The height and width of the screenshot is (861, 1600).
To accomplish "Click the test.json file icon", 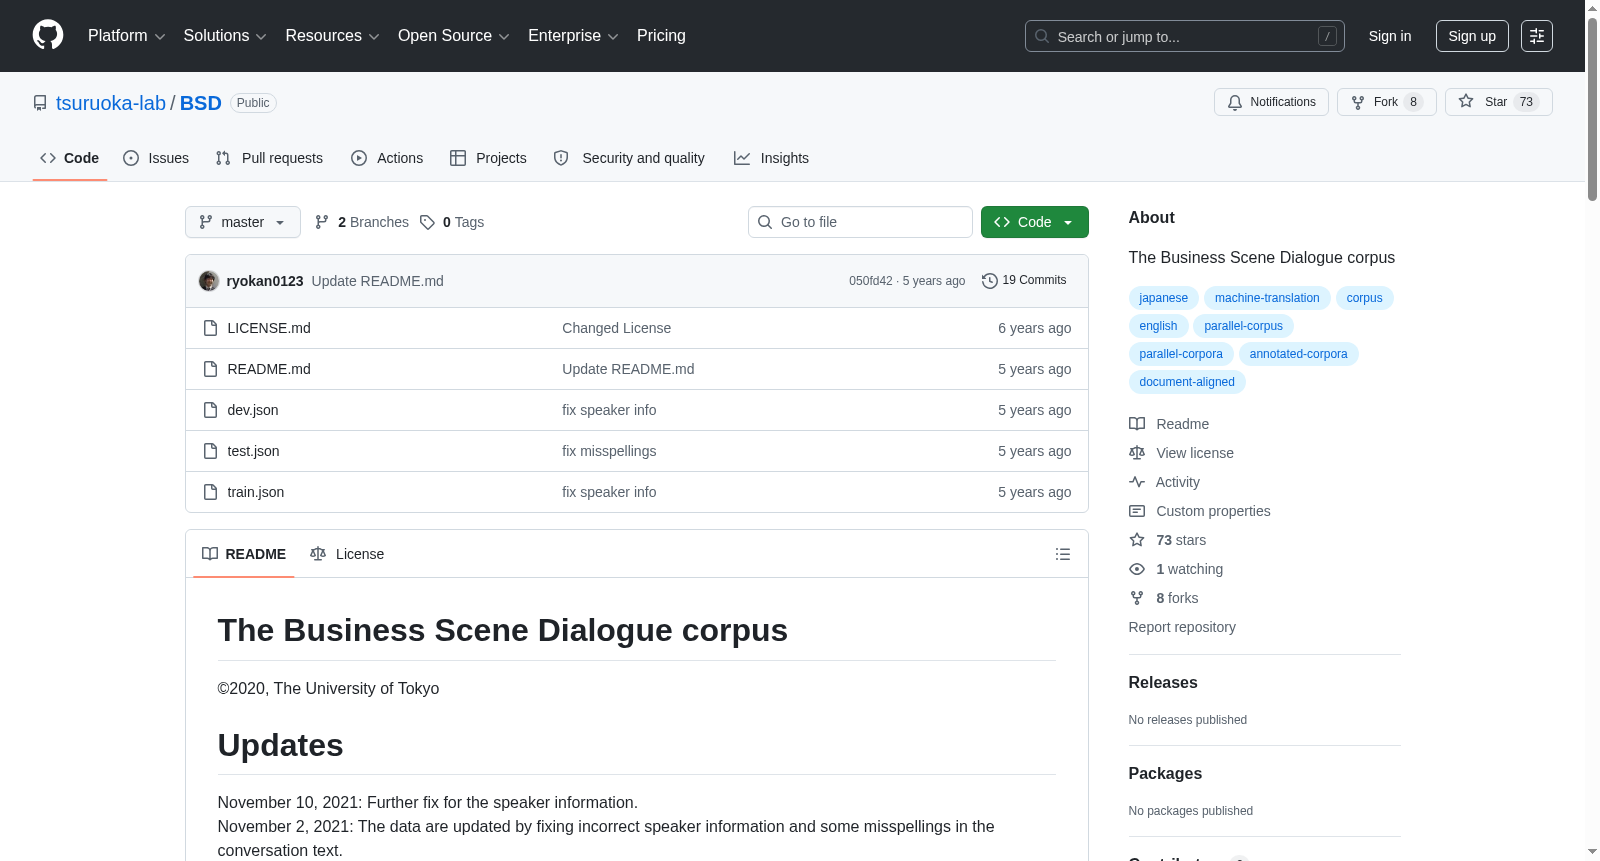I will (210, 451).
